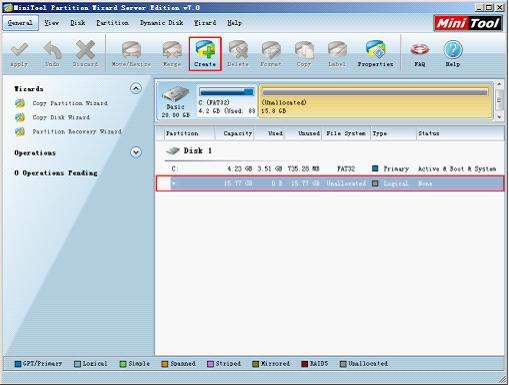
Task: Click the Logical legend swatch
Action: pos(77,364)
